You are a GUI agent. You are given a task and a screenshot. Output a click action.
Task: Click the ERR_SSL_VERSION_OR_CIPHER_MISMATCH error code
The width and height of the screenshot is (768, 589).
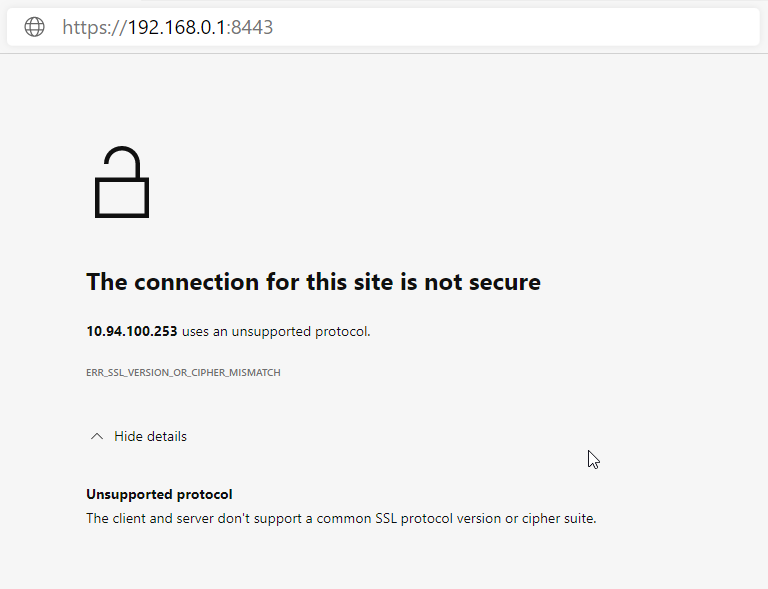click(183, 372)
